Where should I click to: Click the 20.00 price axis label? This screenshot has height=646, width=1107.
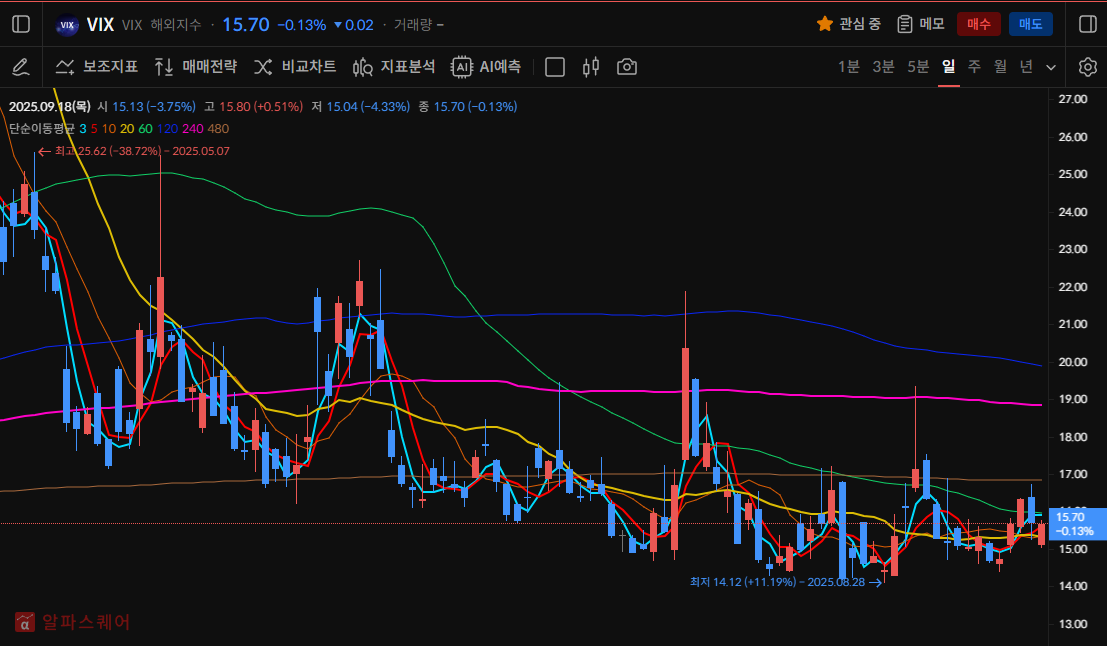[1073, 361]
